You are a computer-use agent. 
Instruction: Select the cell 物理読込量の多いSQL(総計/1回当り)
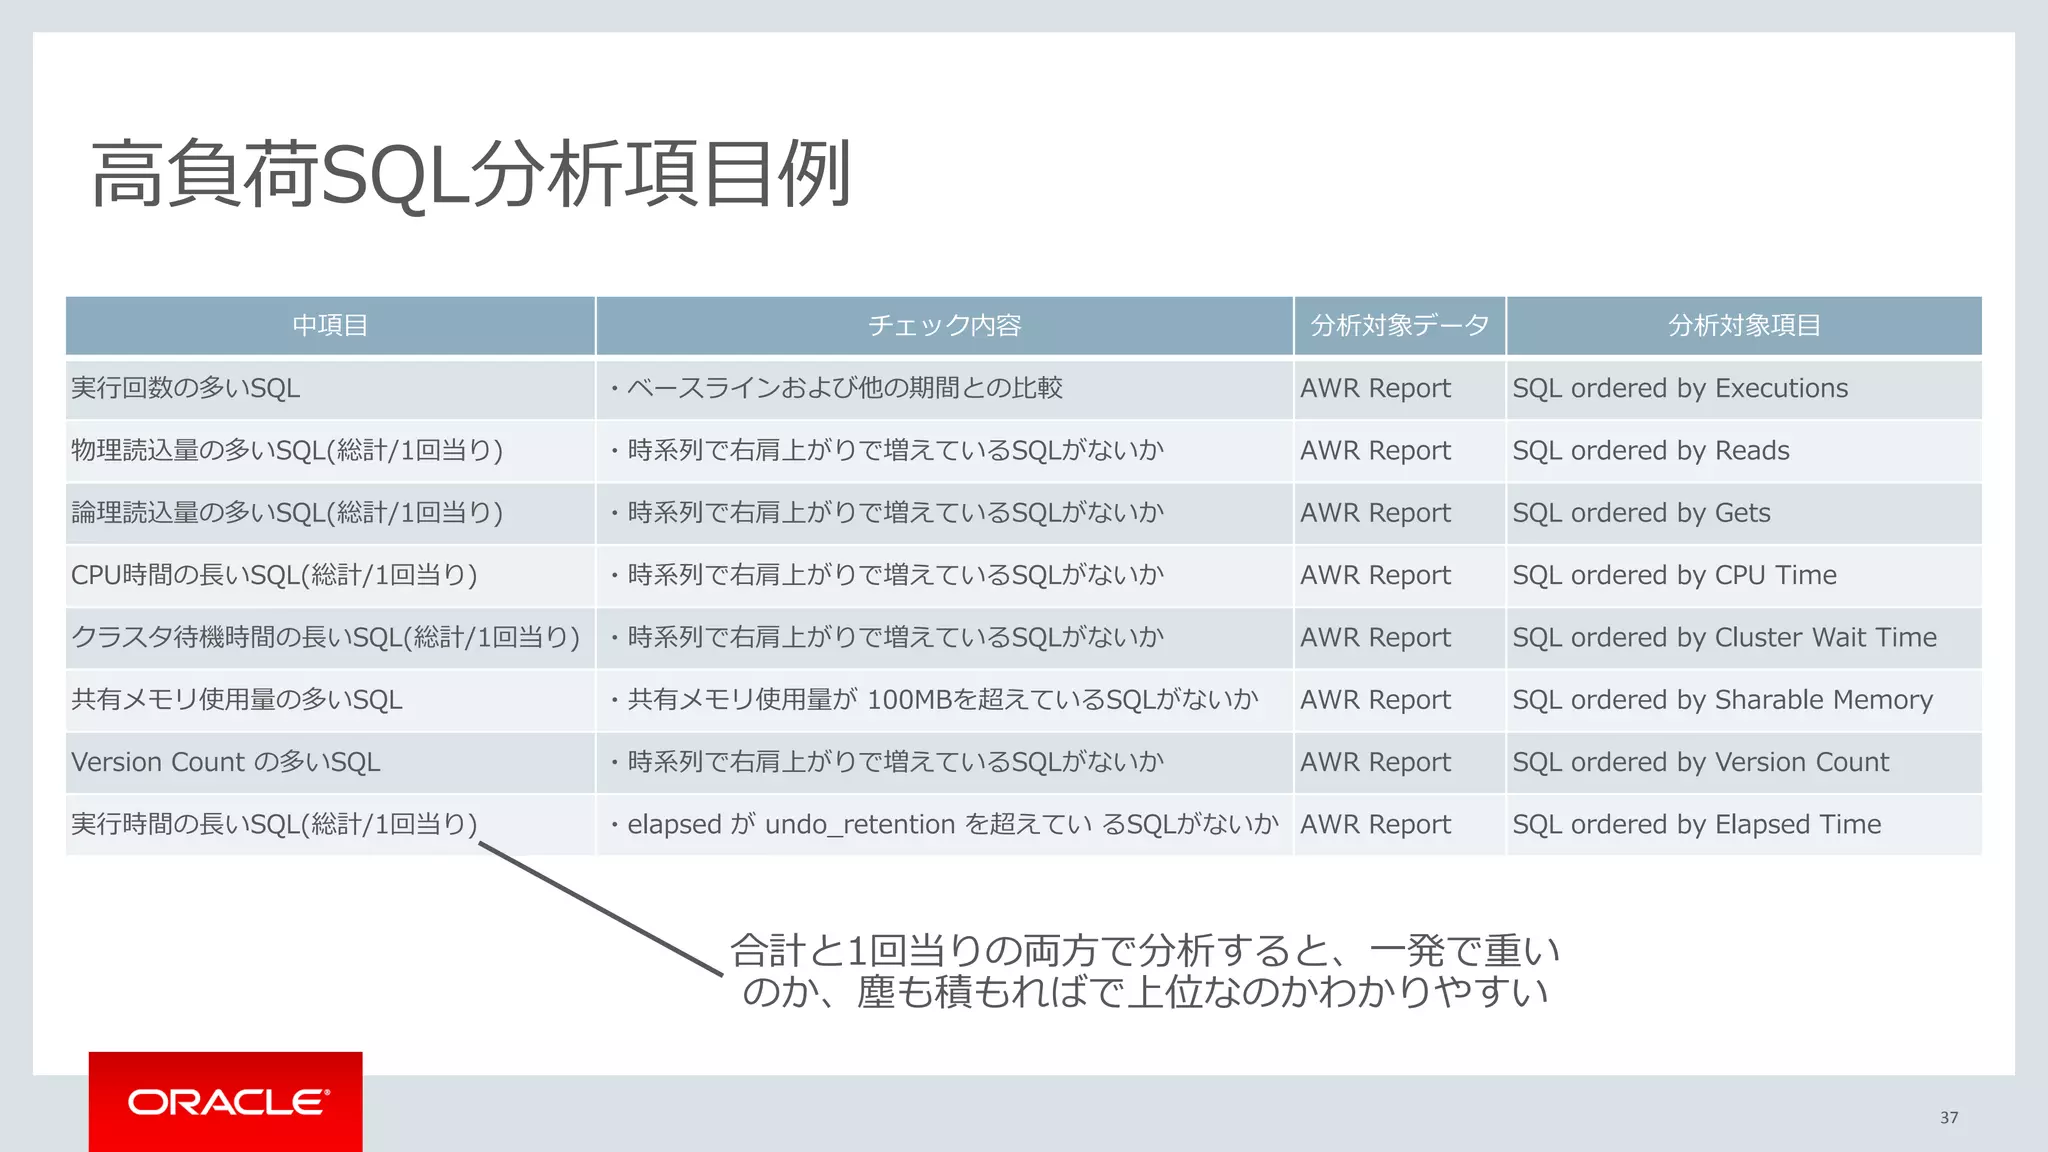[x=330, y=450]
